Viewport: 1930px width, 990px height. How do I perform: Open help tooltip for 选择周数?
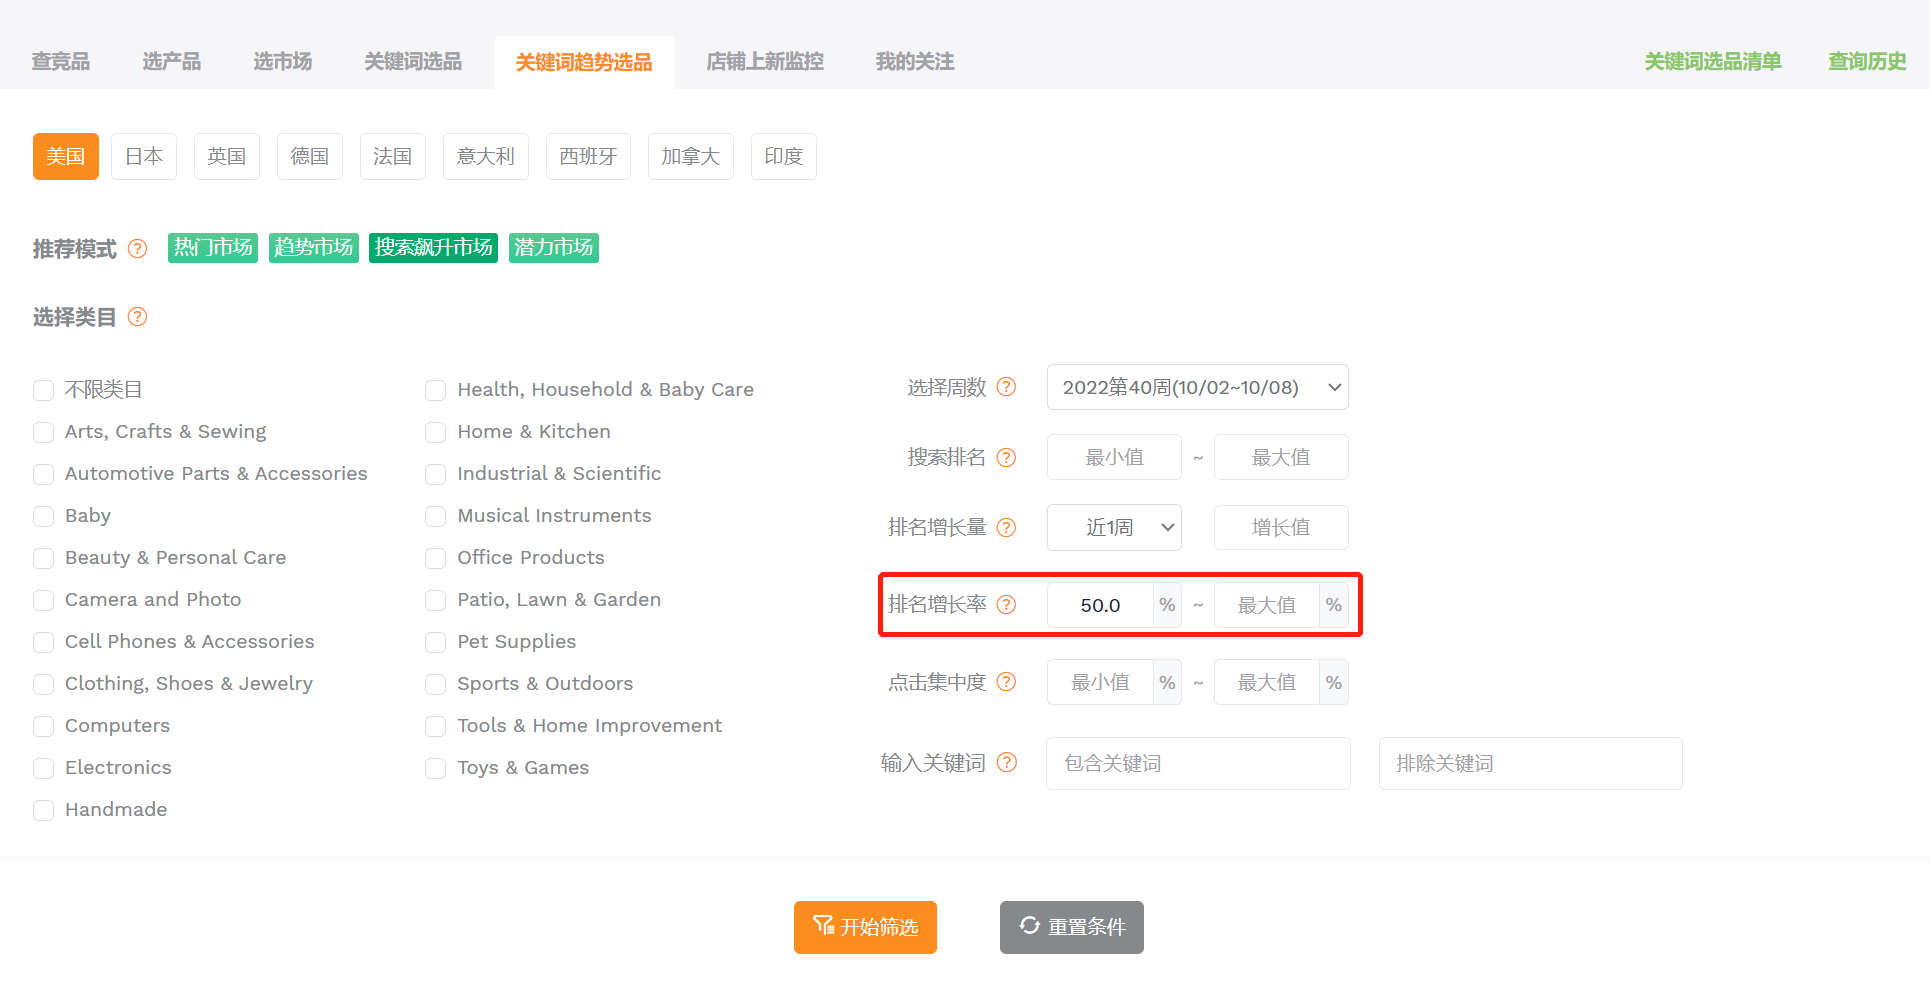1007,387
